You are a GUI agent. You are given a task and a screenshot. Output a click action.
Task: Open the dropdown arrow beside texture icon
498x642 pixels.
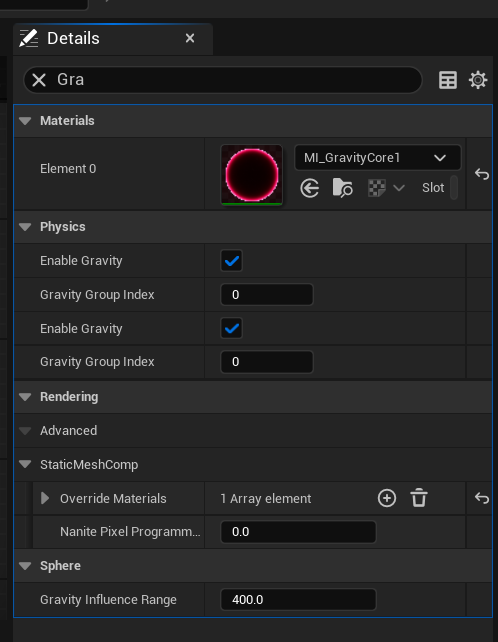click(x=398, y=188)
